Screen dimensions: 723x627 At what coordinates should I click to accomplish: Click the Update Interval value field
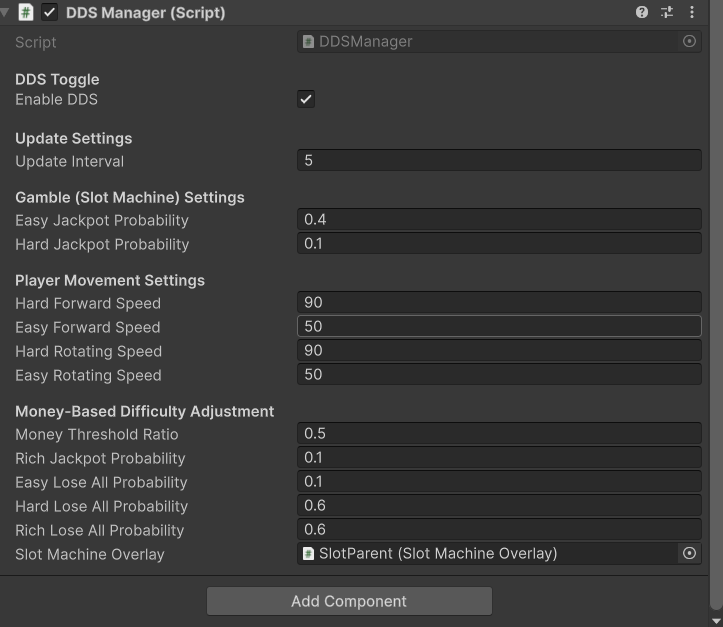499,161
